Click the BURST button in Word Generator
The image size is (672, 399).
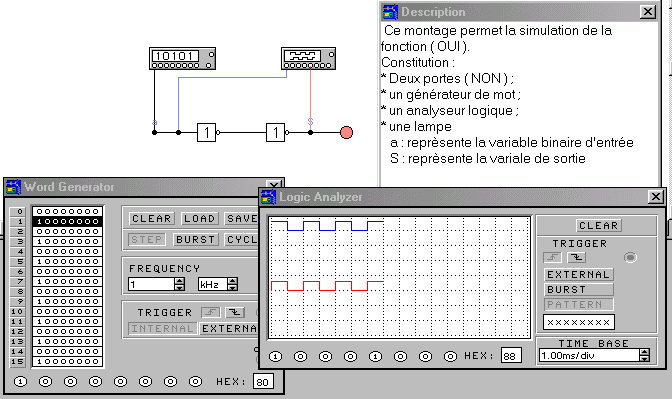click(195, 240)
